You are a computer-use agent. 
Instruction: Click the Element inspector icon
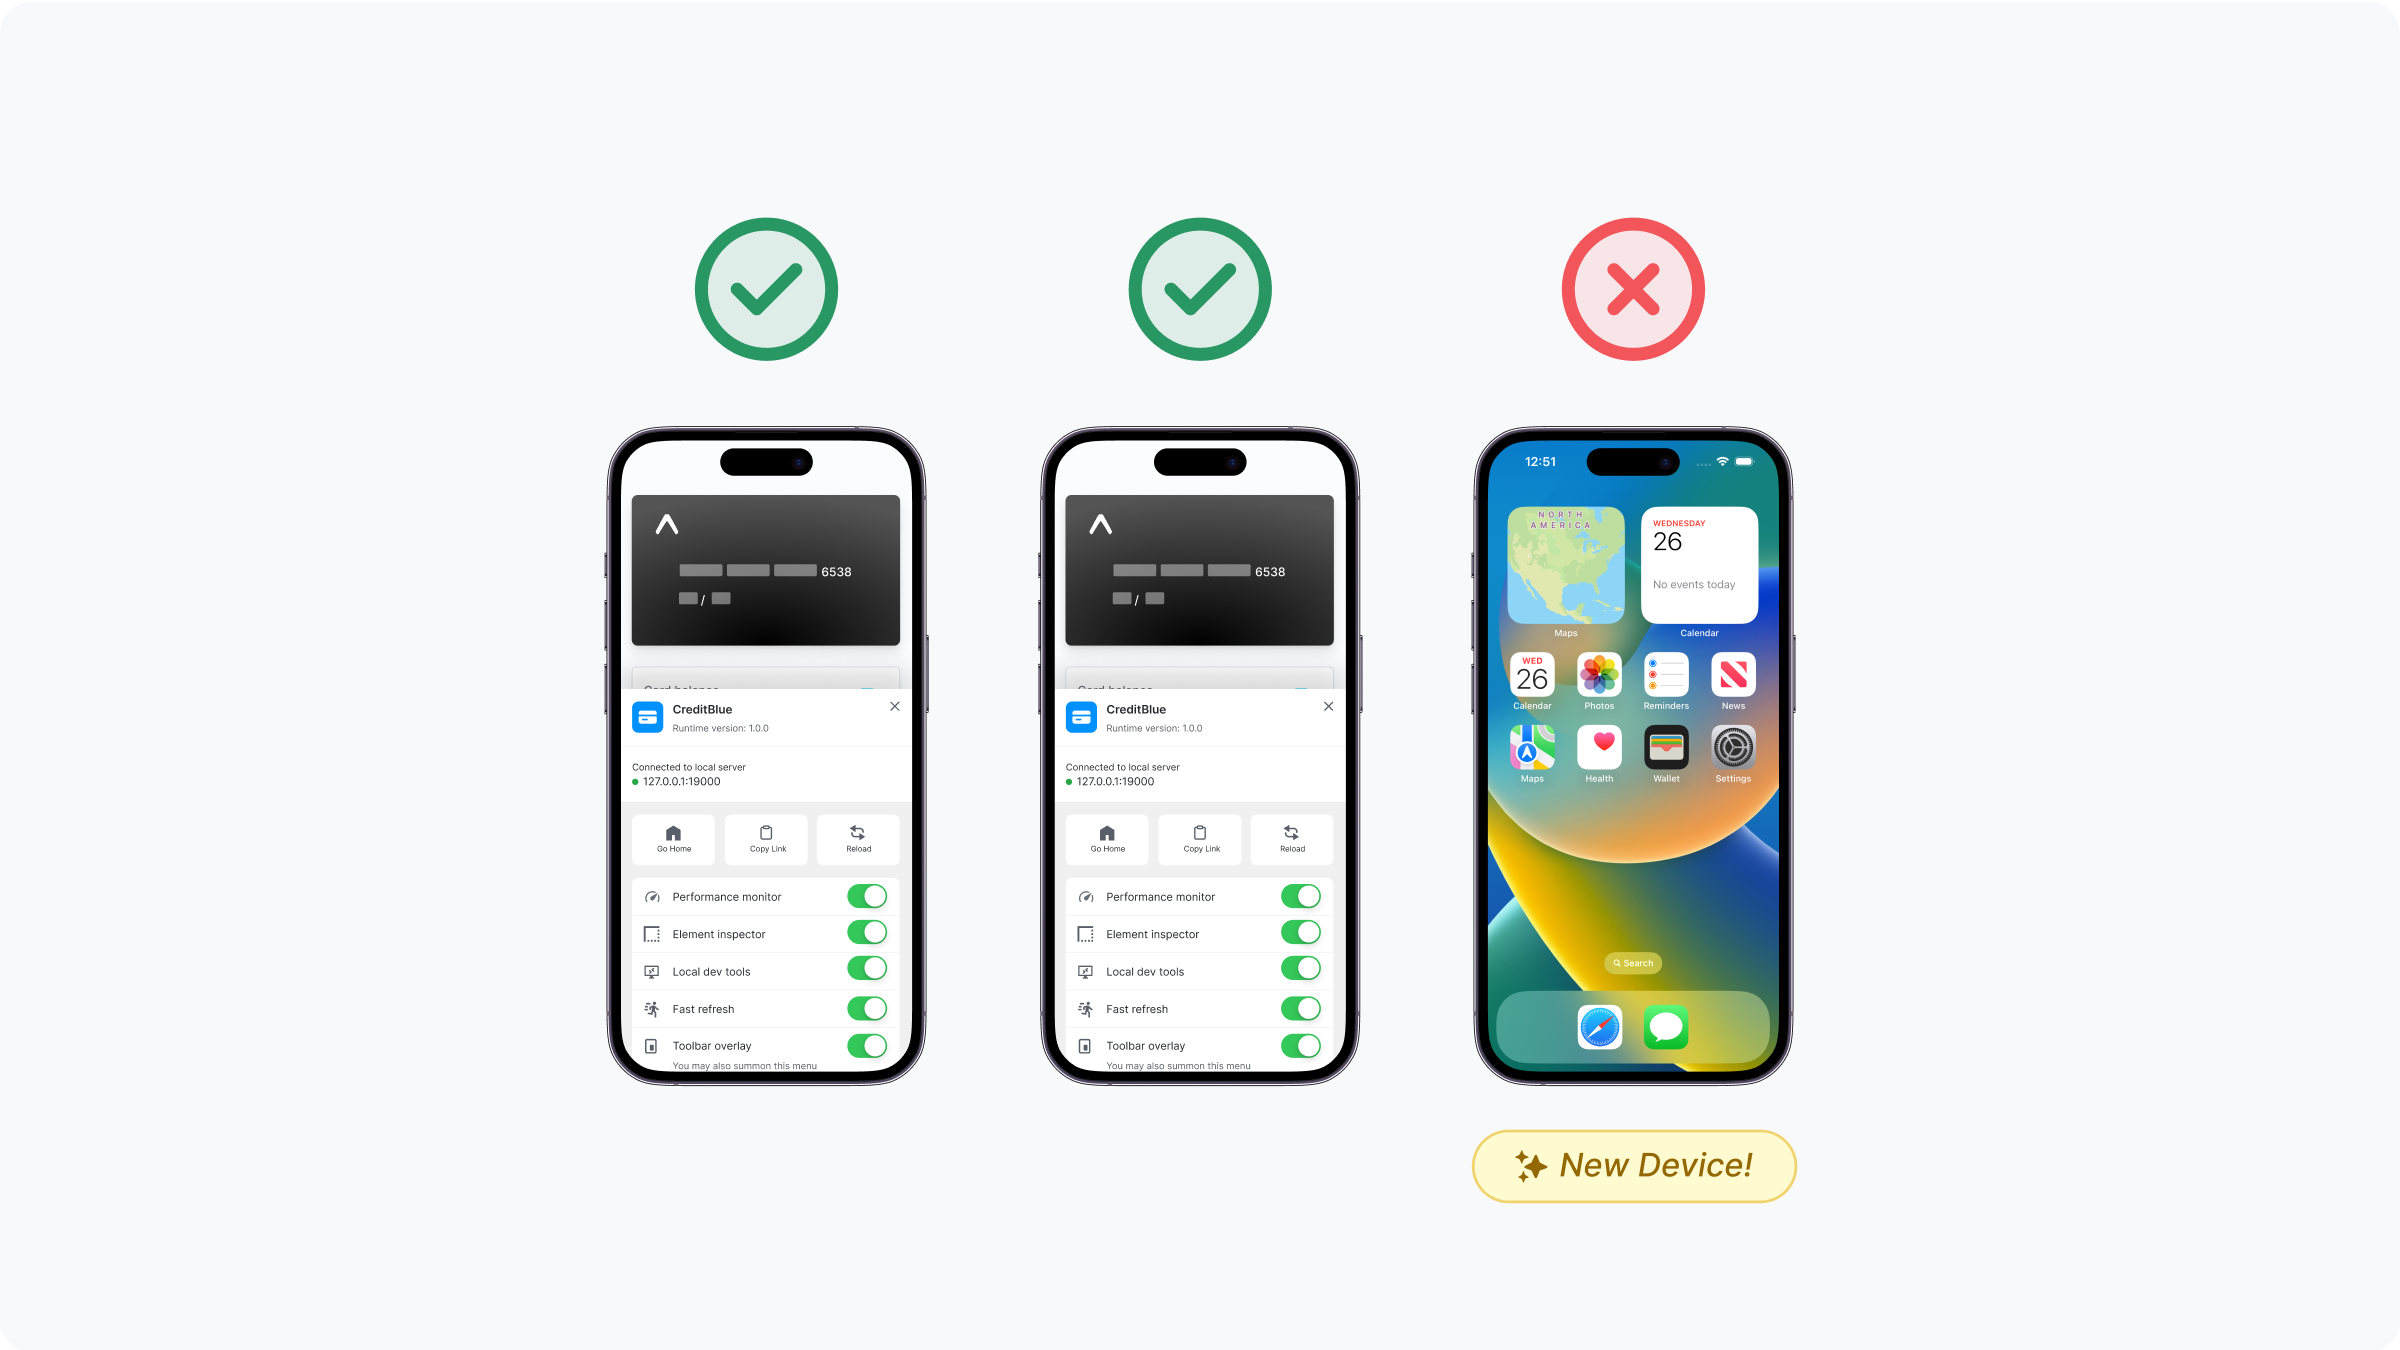tap(651, 933)
